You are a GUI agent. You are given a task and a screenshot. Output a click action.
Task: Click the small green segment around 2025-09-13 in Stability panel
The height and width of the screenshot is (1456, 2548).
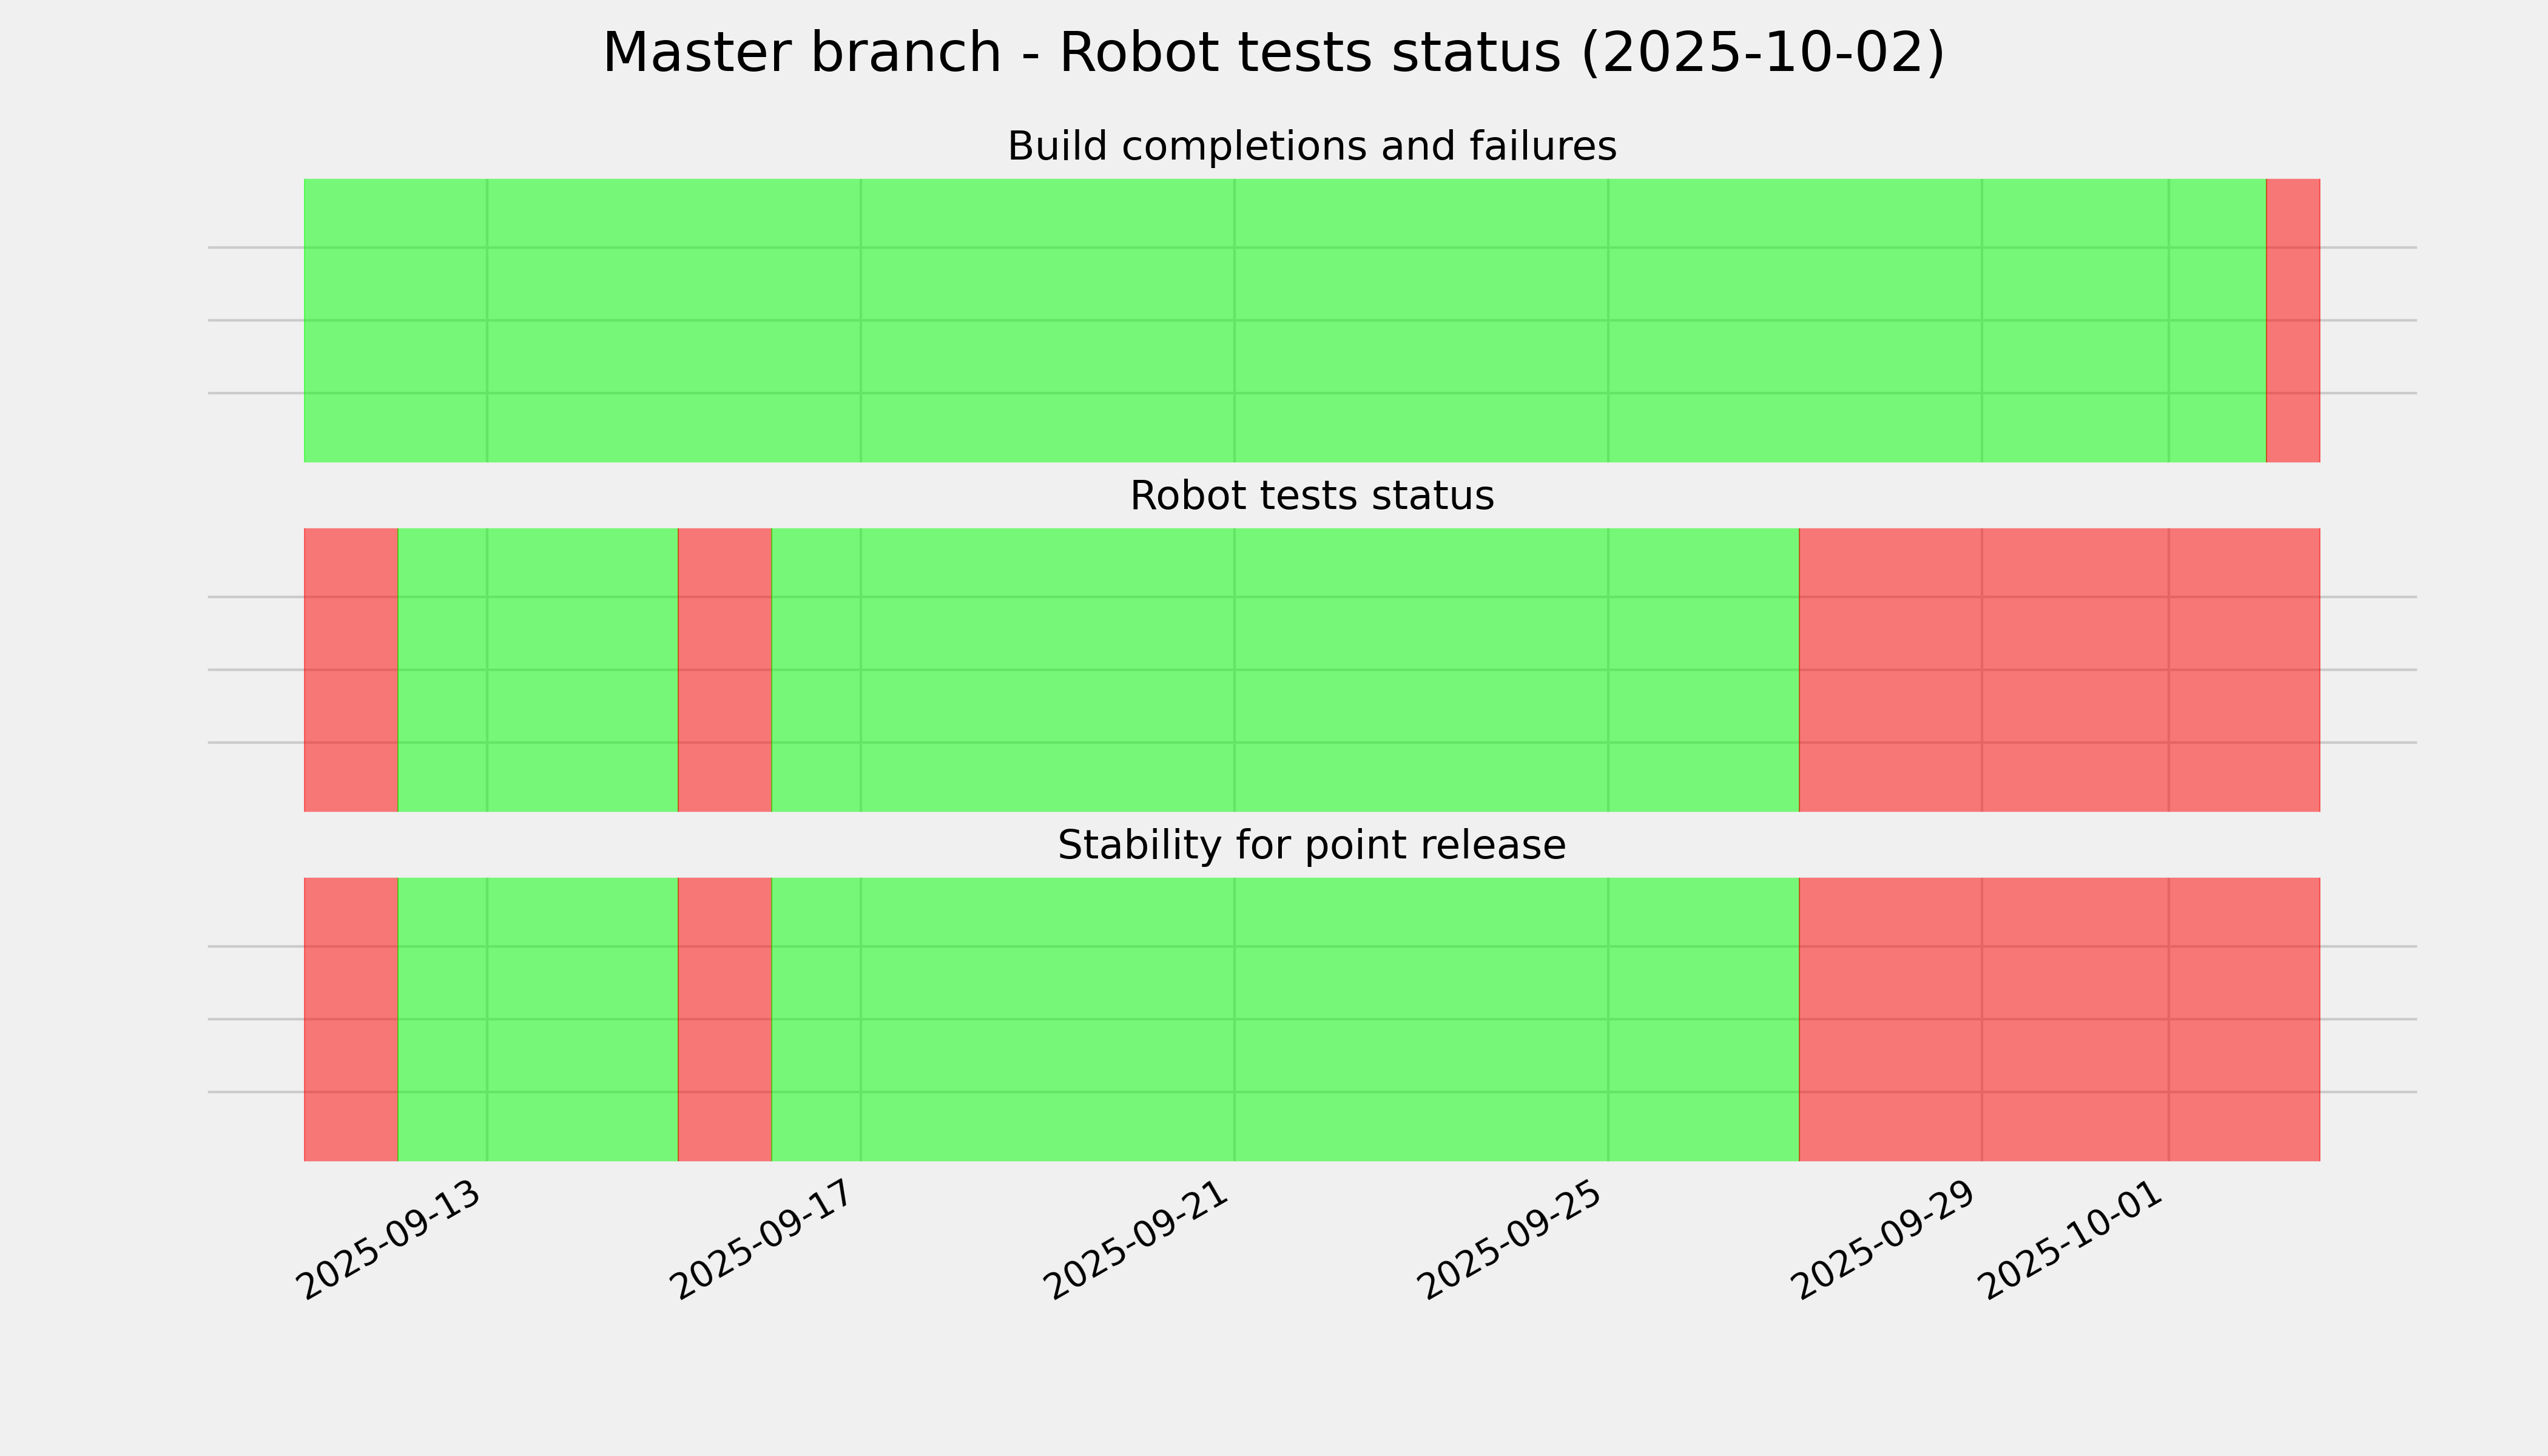click(538, 1019)
